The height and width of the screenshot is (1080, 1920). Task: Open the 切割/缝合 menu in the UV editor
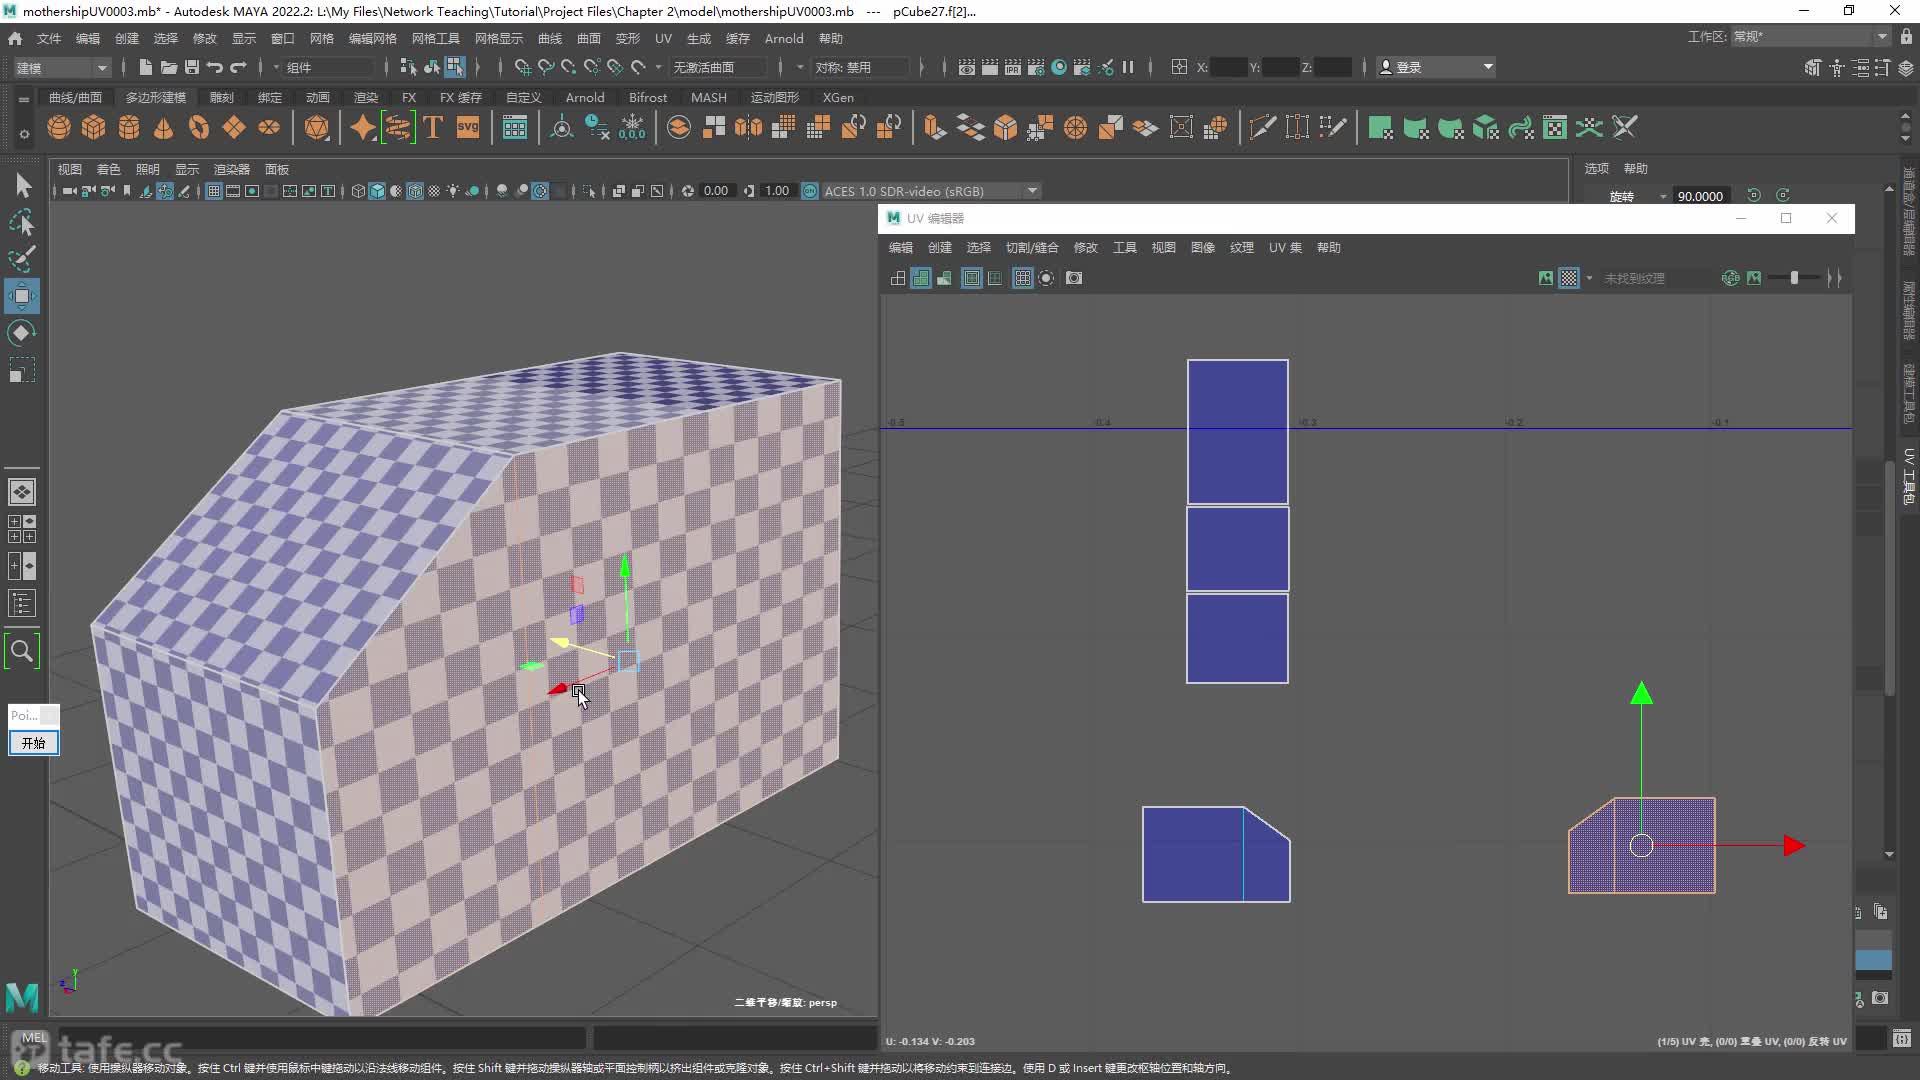pyautogui.click(x=1032, y=248)
